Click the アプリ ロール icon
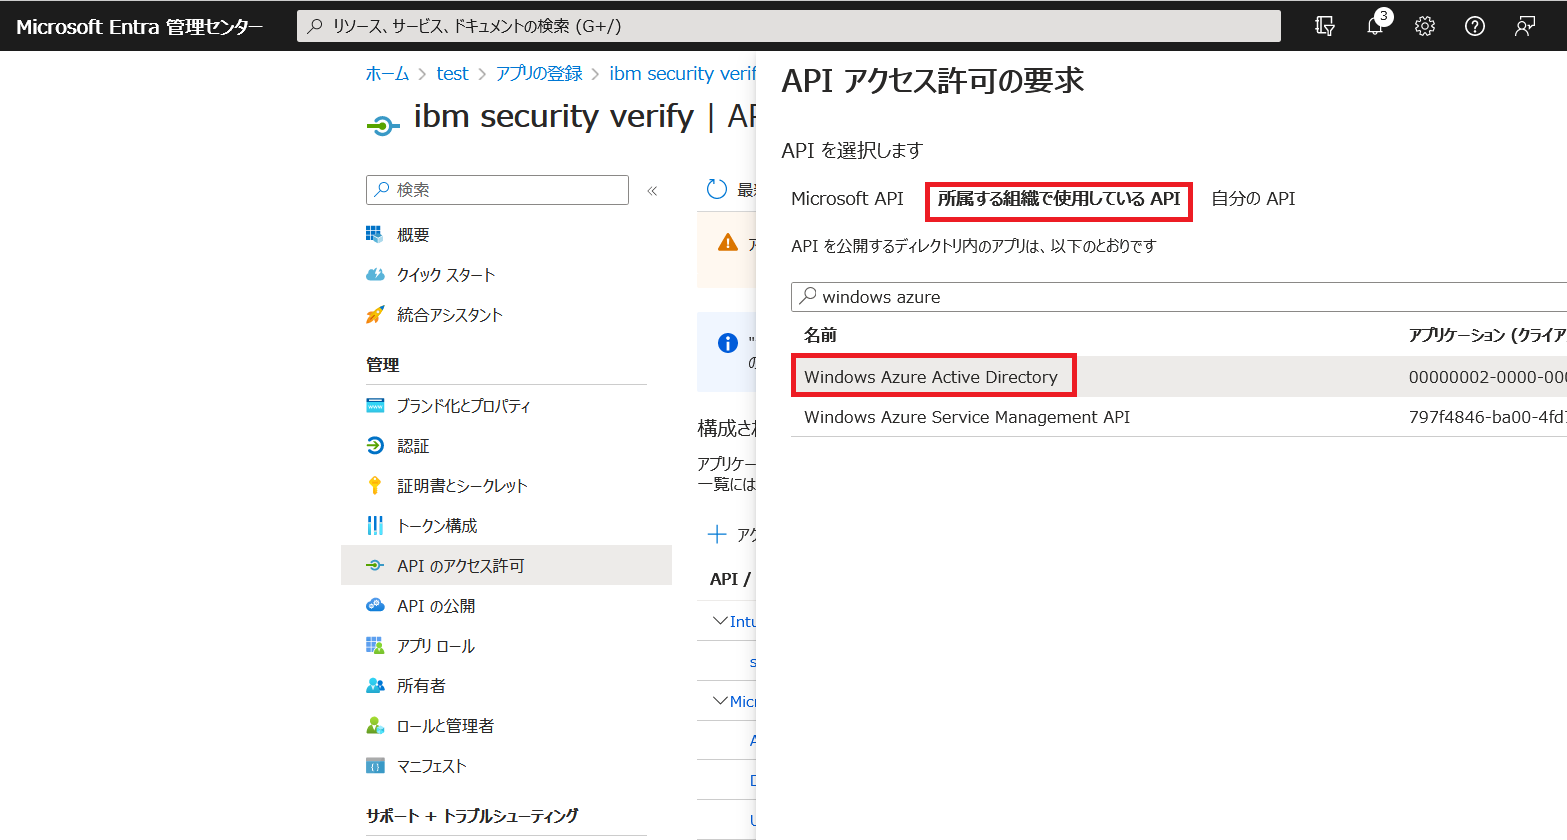Image resolution: width=1567 pixels, height=840 pixels. 375,645
